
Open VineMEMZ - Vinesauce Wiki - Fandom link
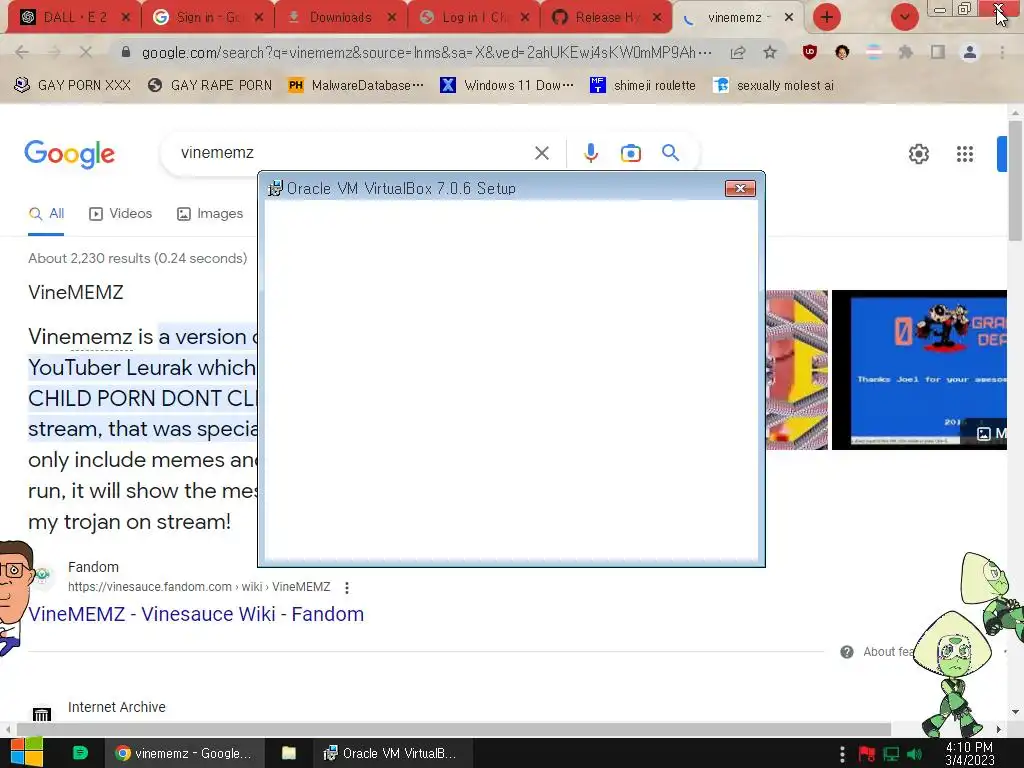pyautogui.click(x=196, y=614)
